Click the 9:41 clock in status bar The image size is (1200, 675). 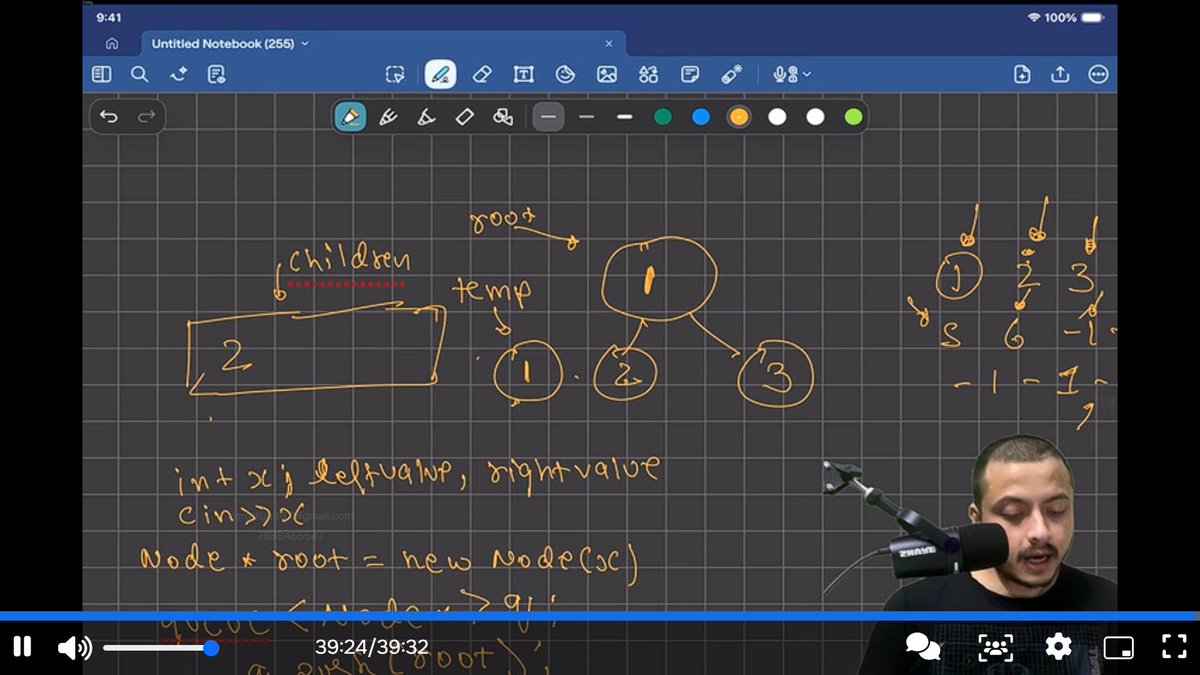pyautogui.click(x=109, y=18)
